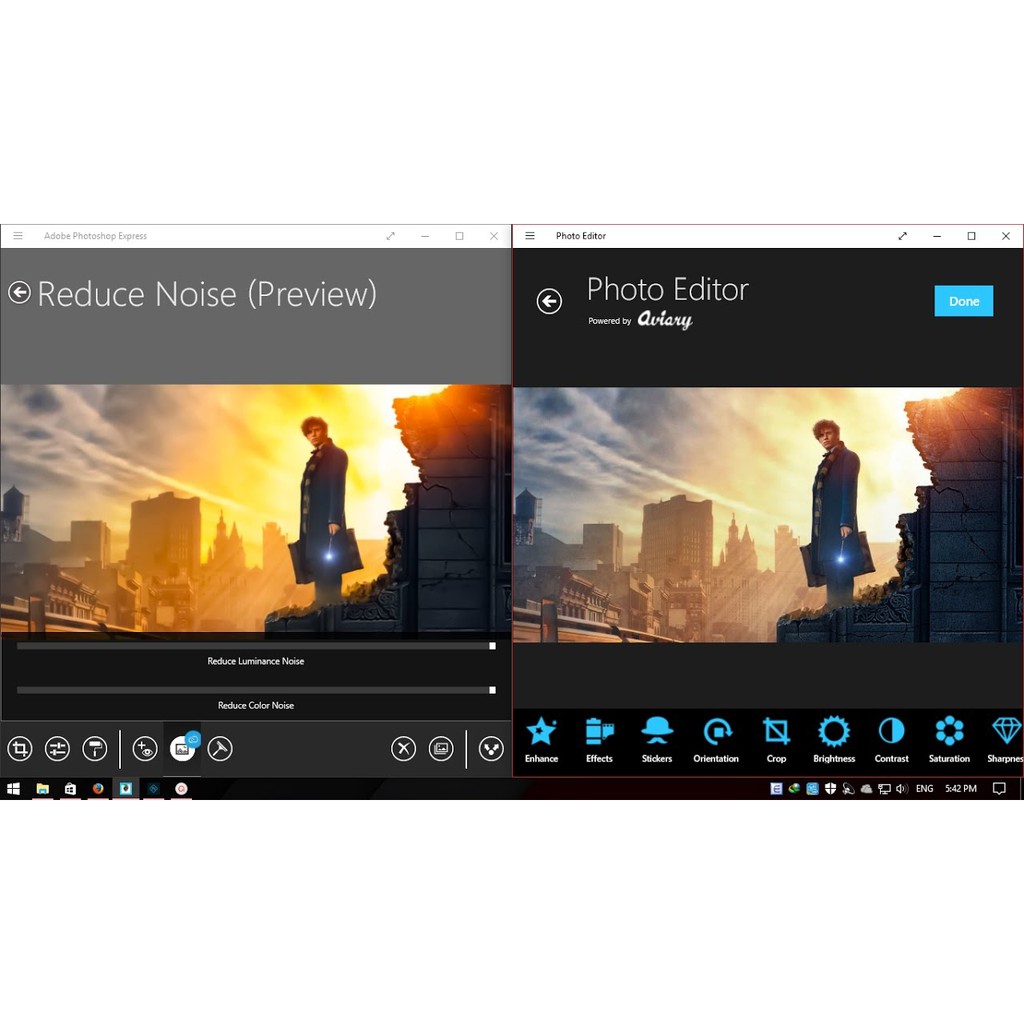Choose the Brightness tool
Viewport: 1024px width, 1024px height.
click(833, 738)
